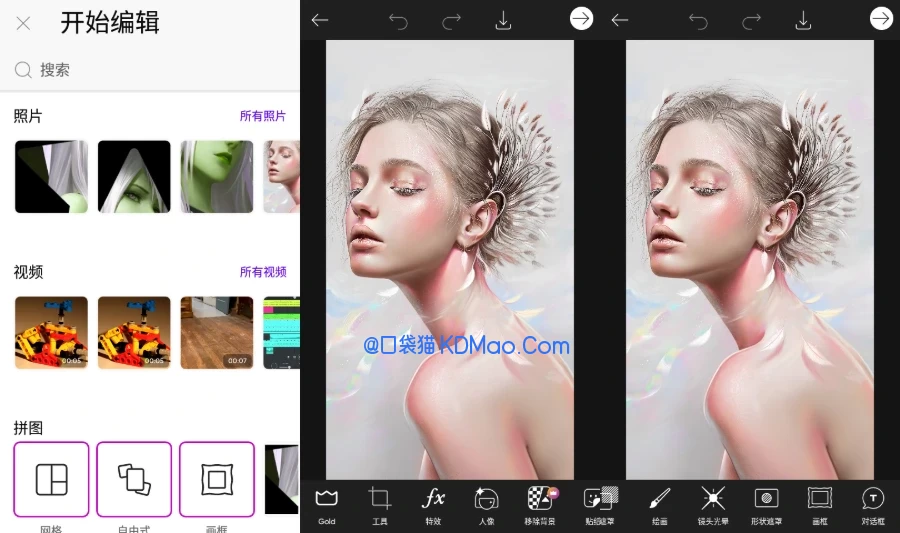Open the 贴纸遮罩 sticker mask tool
This screenshot has height=533, width=900.
coord(600,505)
